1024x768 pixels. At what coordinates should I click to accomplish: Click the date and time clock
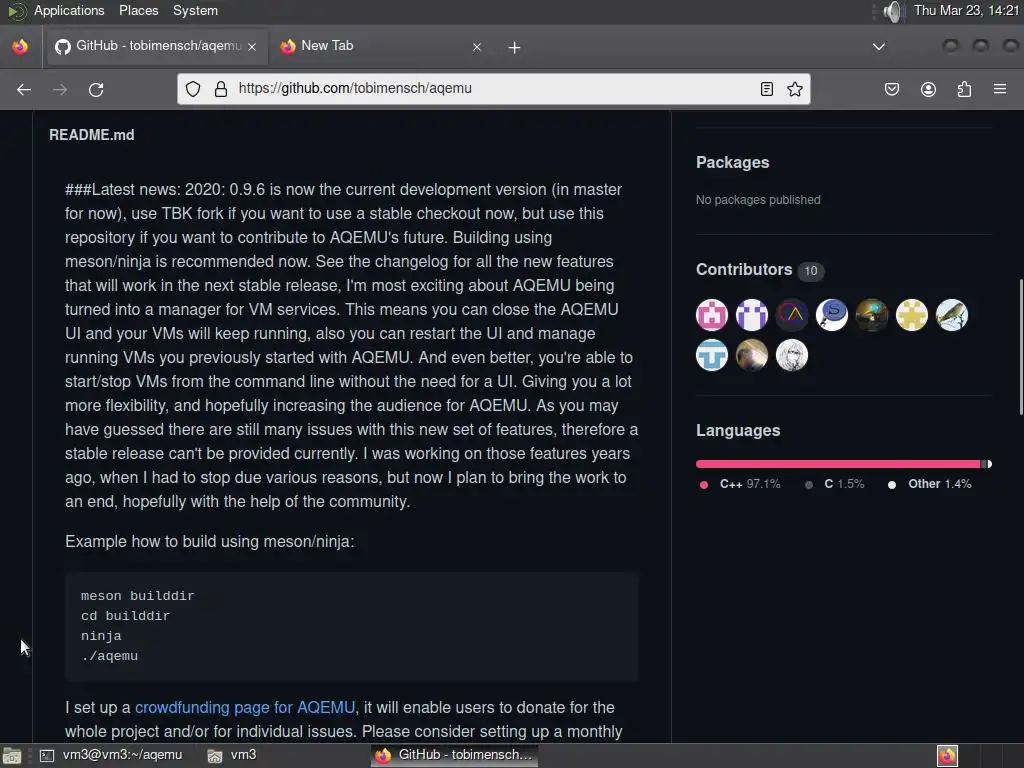coord(966,10)
